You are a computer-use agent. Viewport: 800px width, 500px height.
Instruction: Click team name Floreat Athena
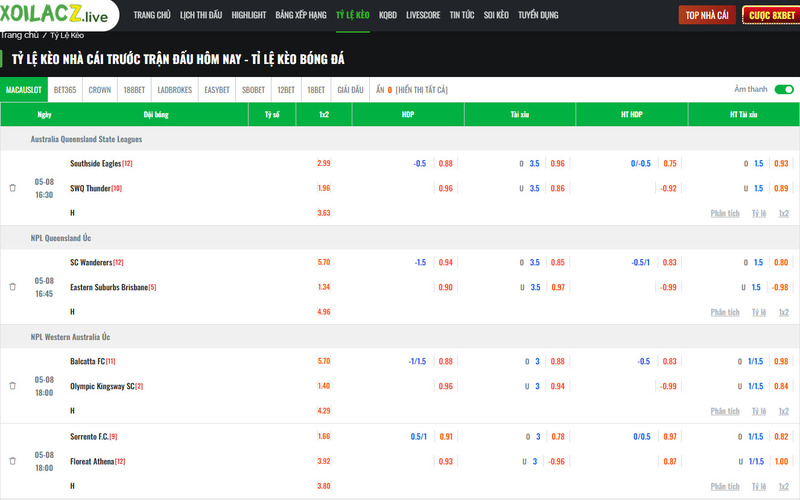pos(92,462)
